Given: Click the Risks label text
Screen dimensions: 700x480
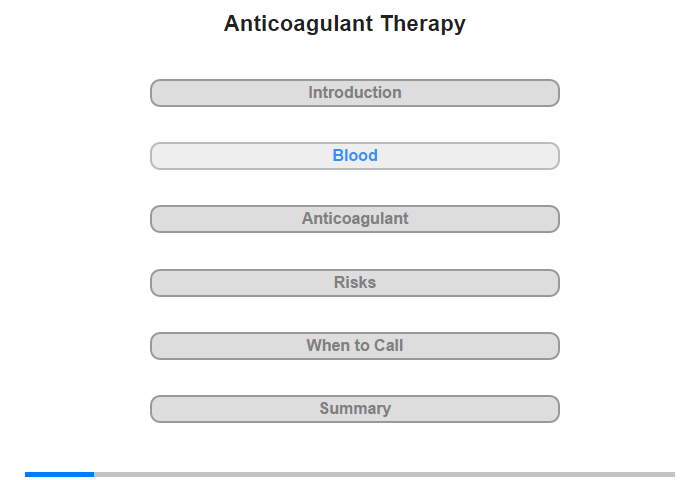Looking at the screenshot, I should pyautogui.click(x=355, y=282).
